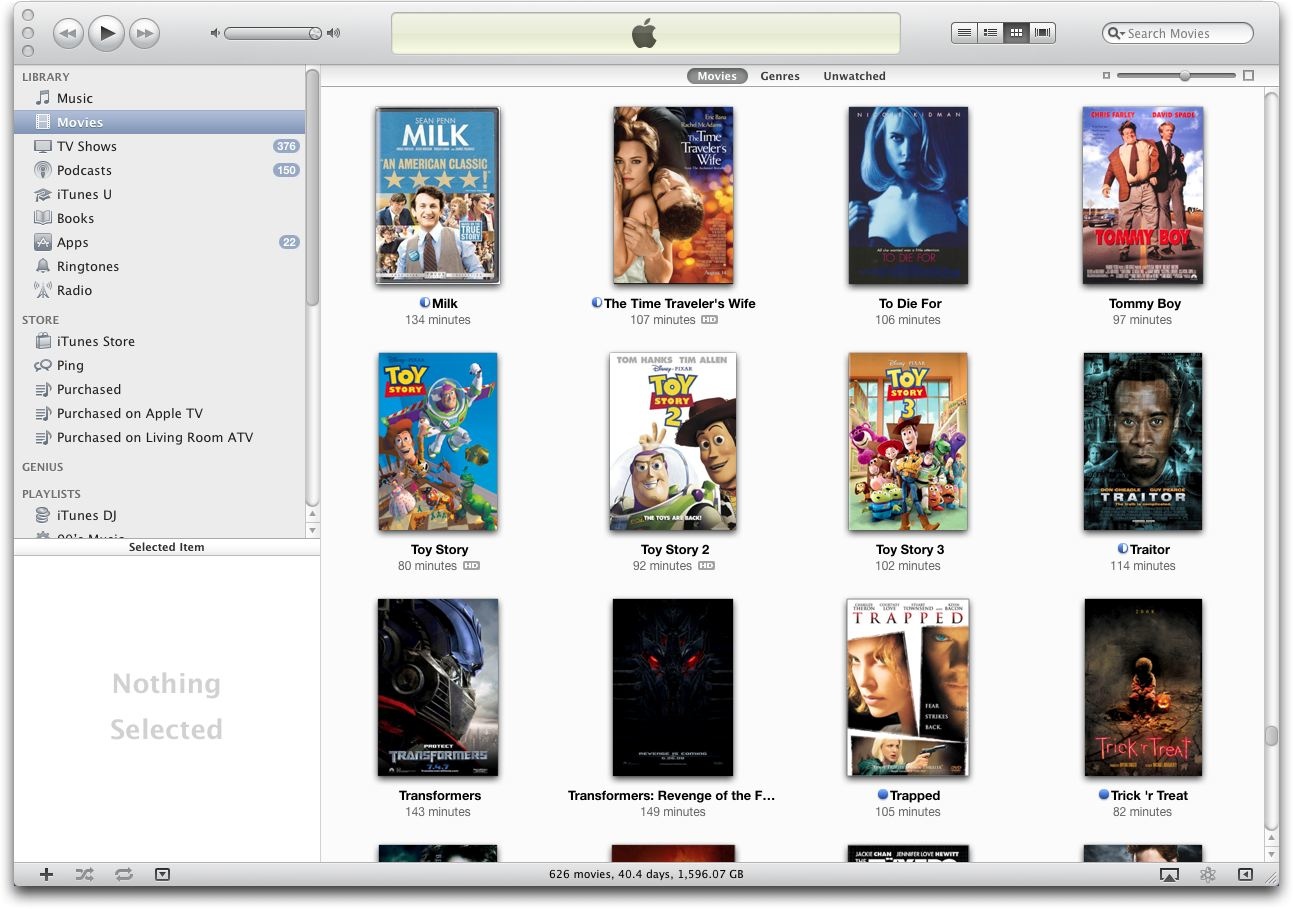Select the Toy Story 2 poster
Screen dimensions: 1293x909
coord(673,442)
